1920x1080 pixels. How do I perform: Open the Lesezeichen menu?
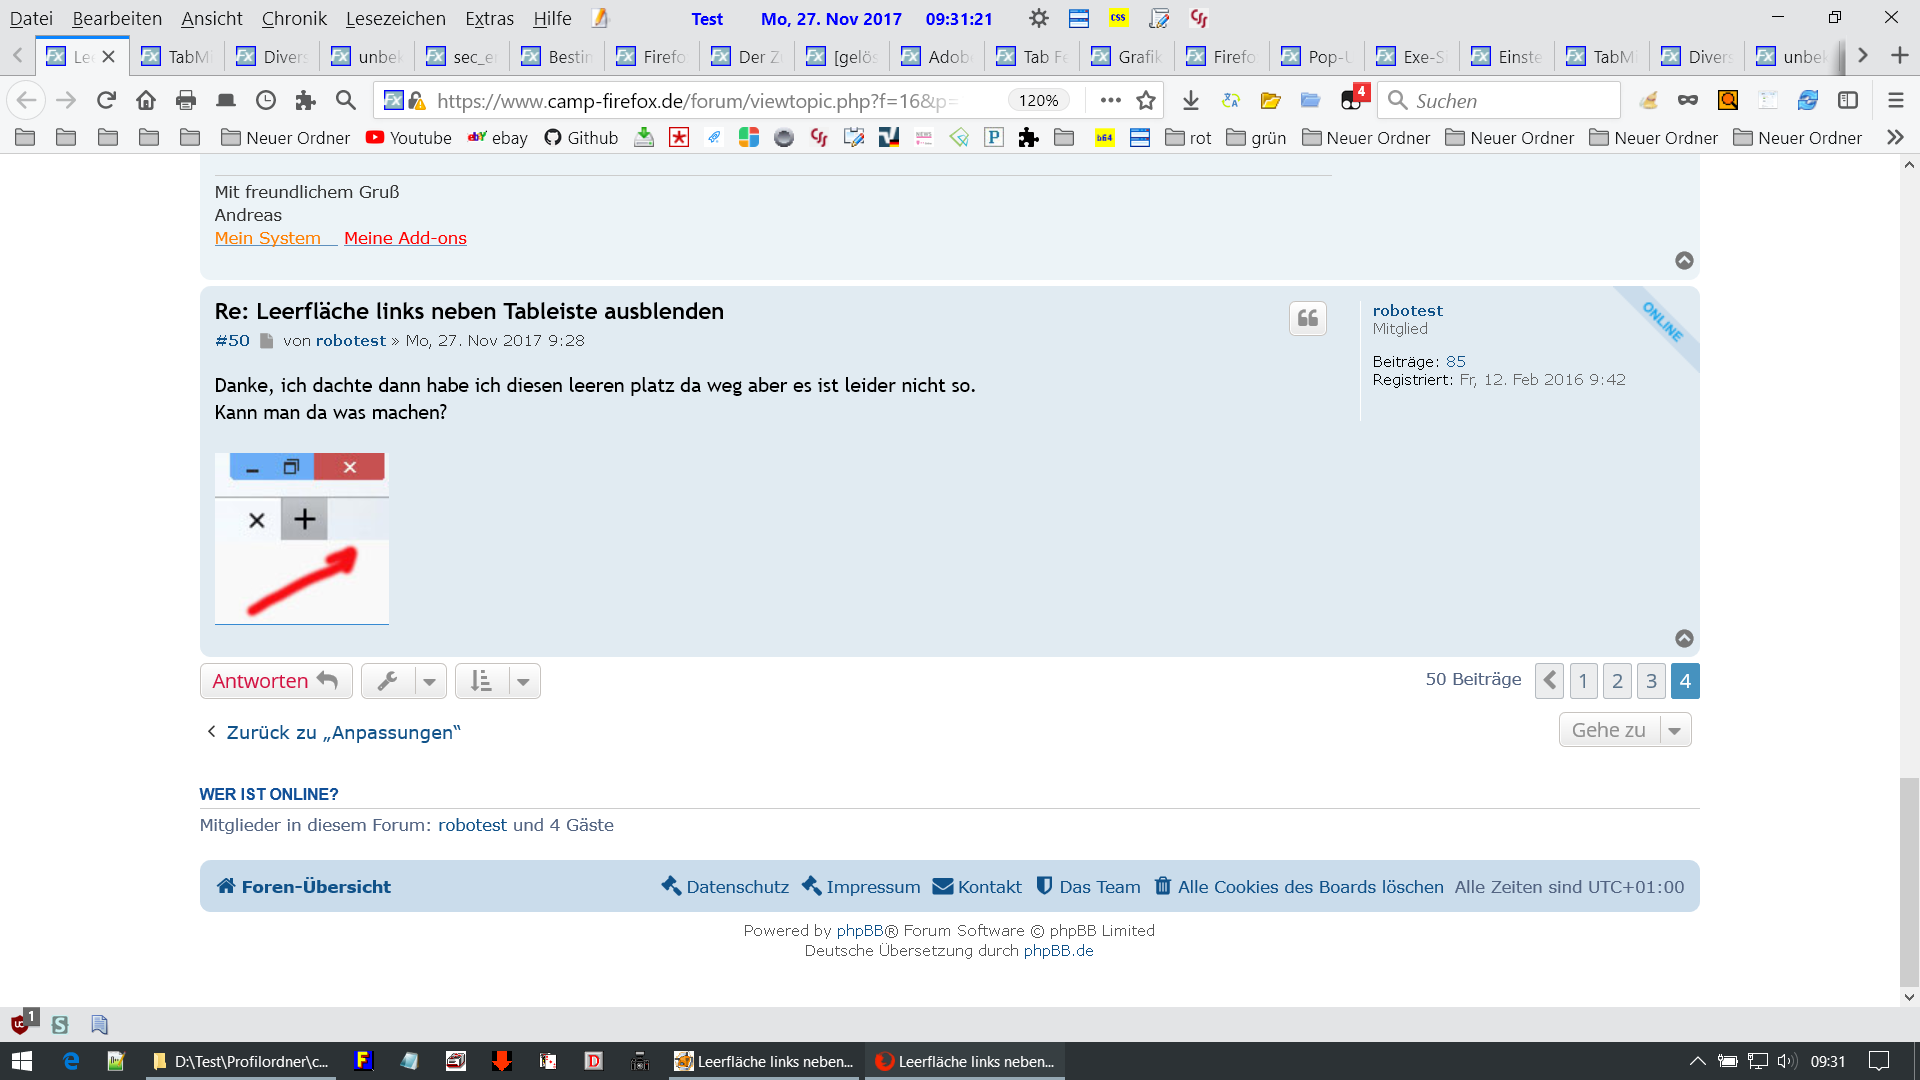(x=395, y=18)
